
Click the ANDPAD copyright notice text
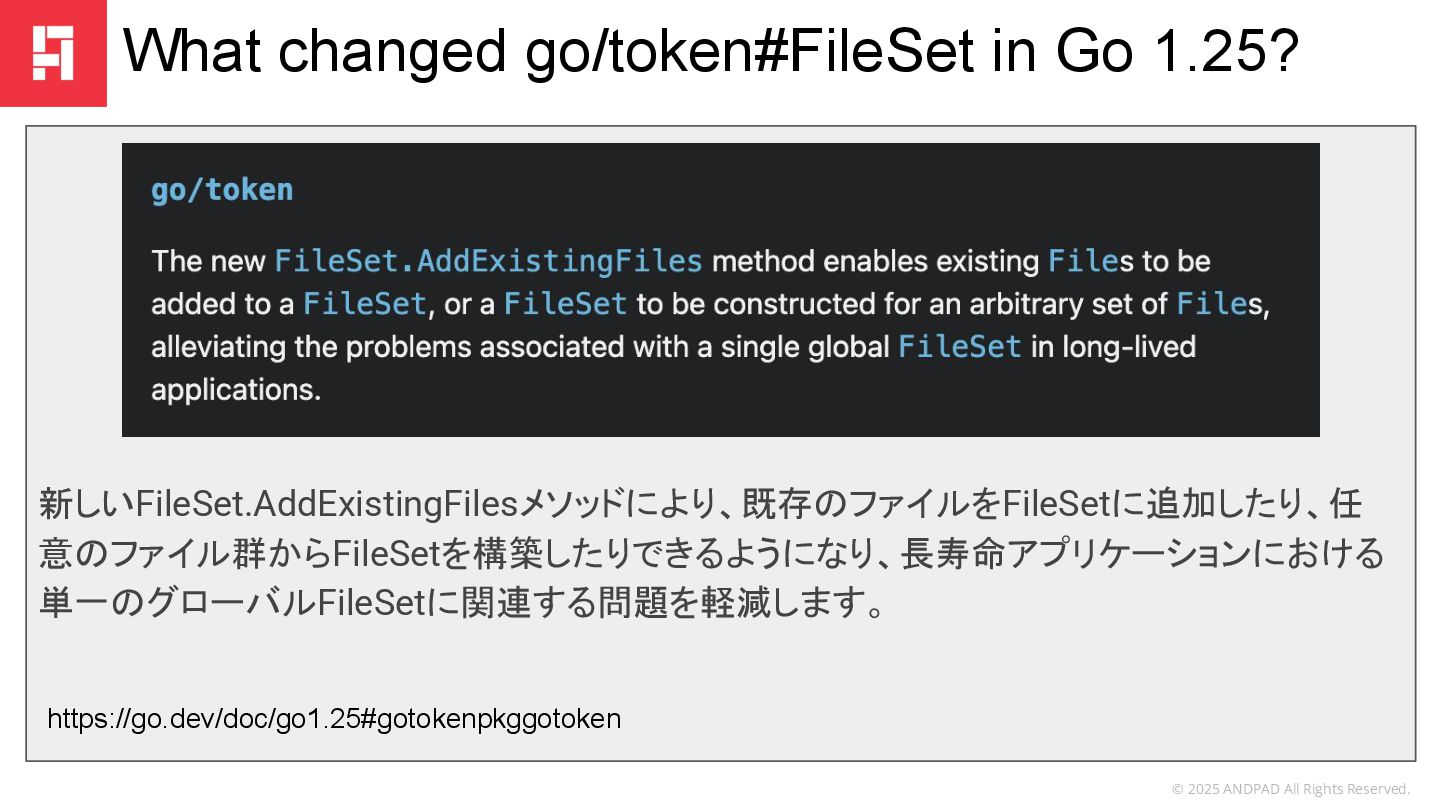(1290, 789)
